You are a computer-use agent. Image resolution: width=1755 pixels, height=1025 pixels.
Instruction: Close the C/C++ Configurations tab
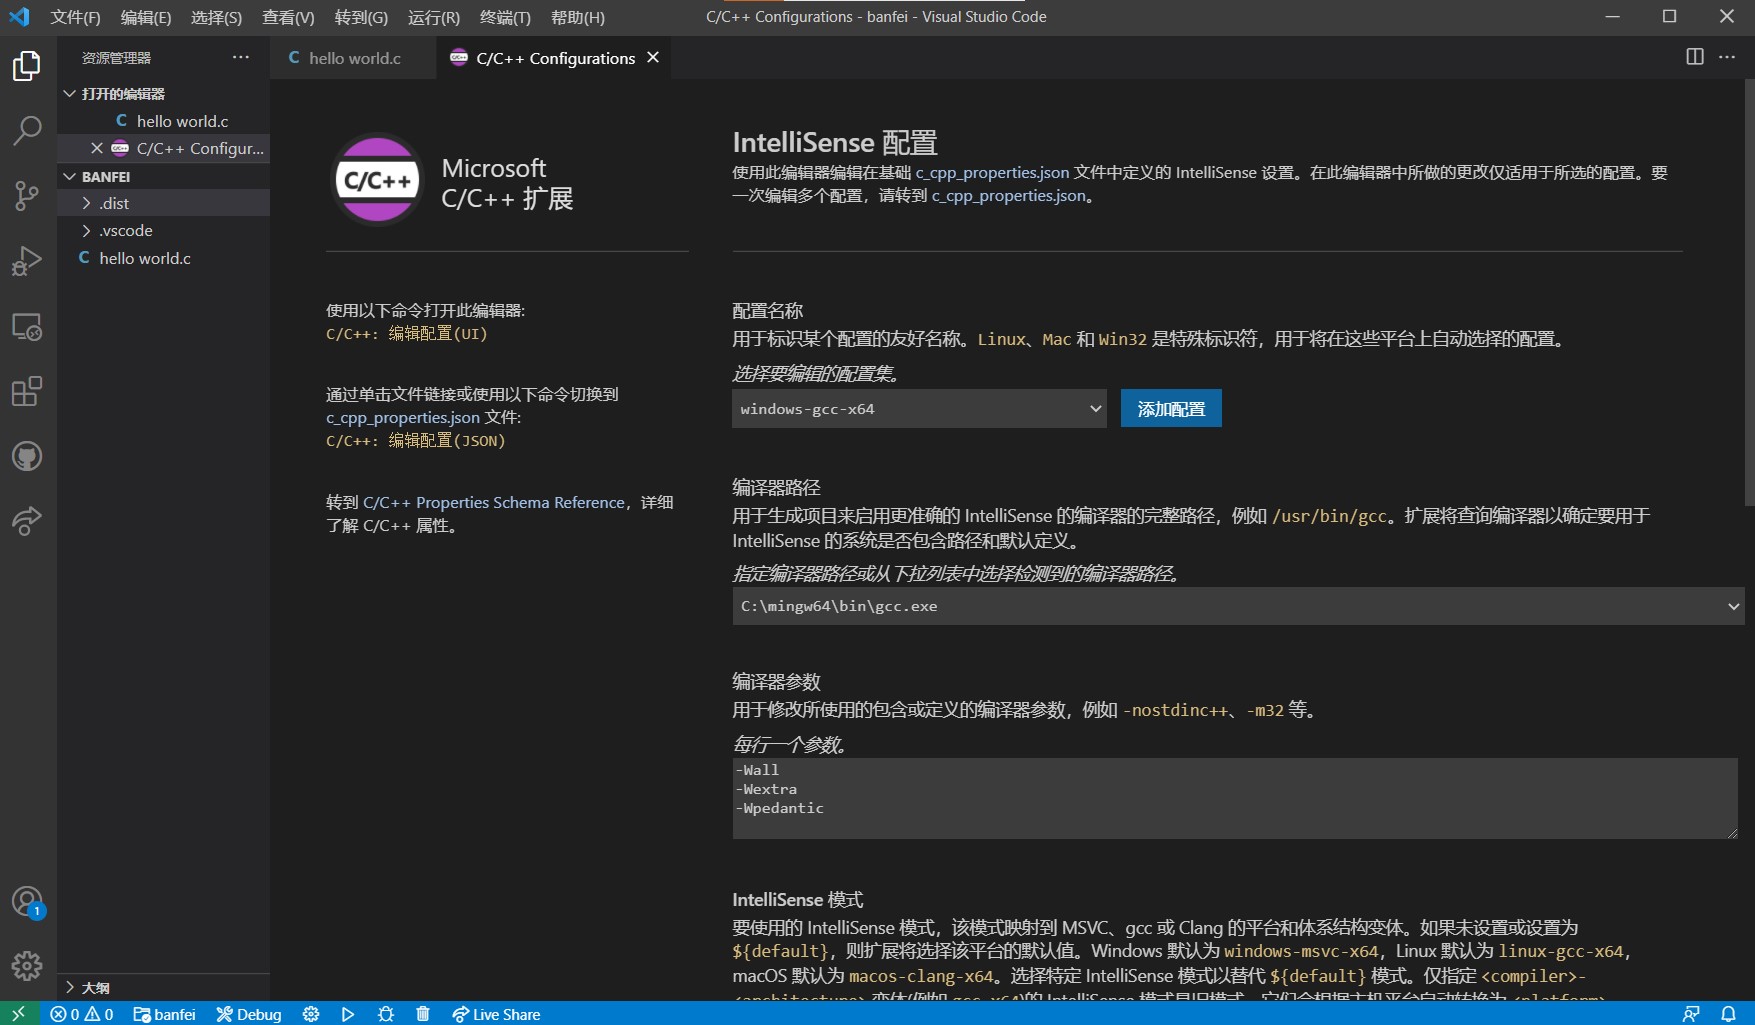[x=653, y=57]
